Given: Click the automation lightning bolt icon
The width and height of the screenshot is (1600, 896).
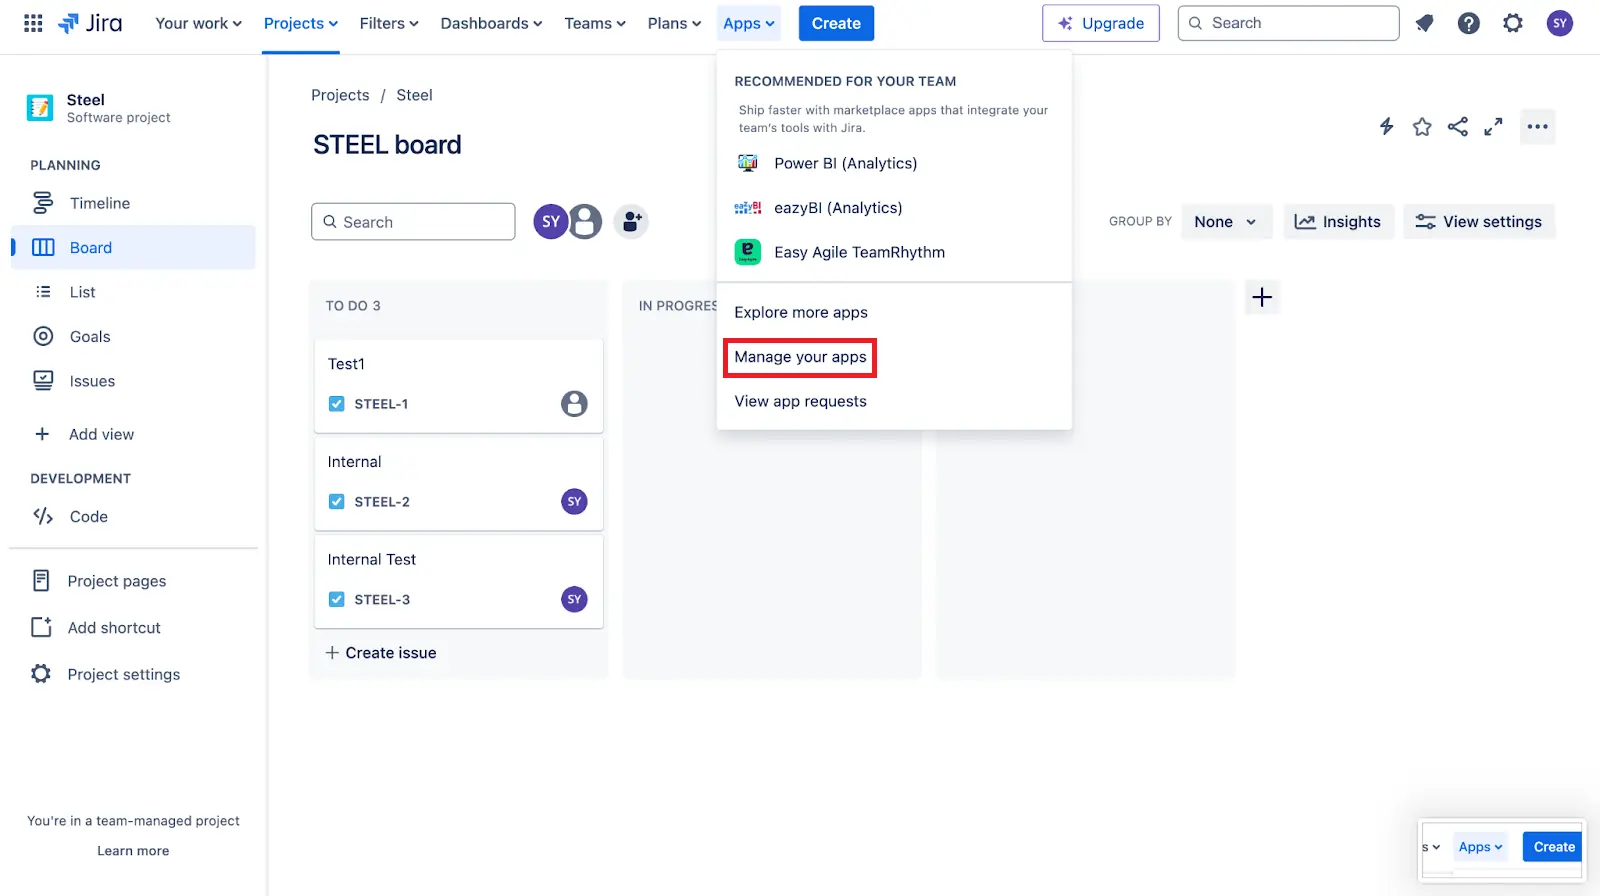Looking at the screenshot, I should [1386, 126].
